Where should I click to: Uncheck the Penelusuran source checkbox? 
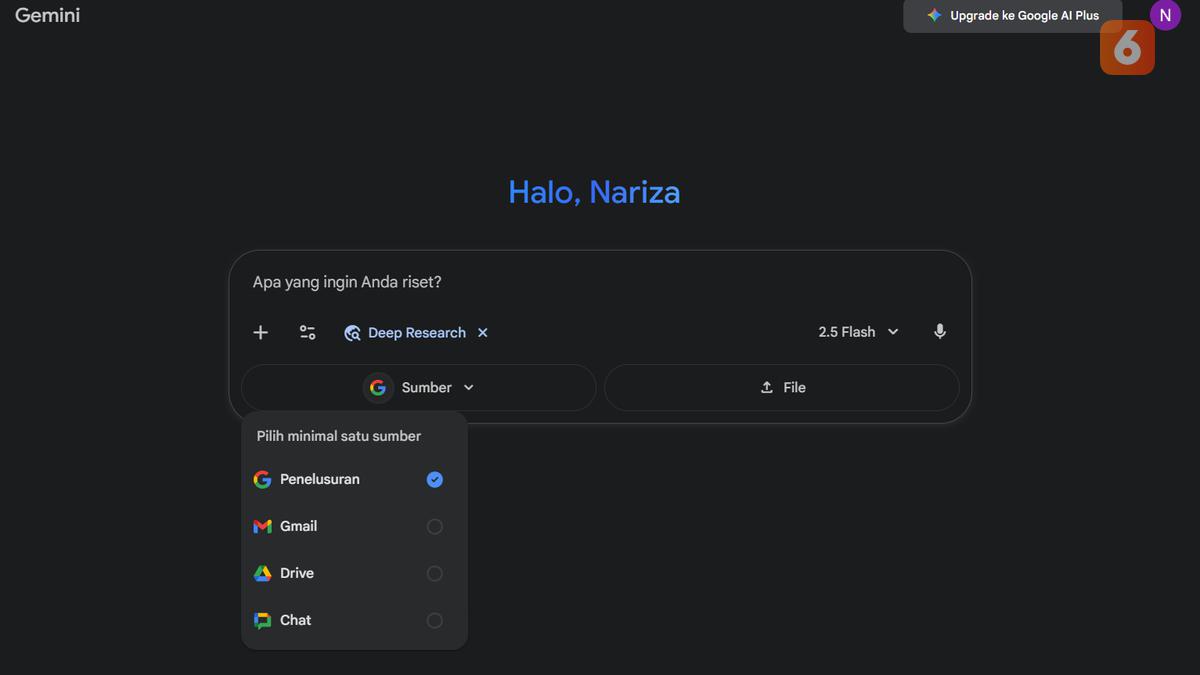(434, 480)
